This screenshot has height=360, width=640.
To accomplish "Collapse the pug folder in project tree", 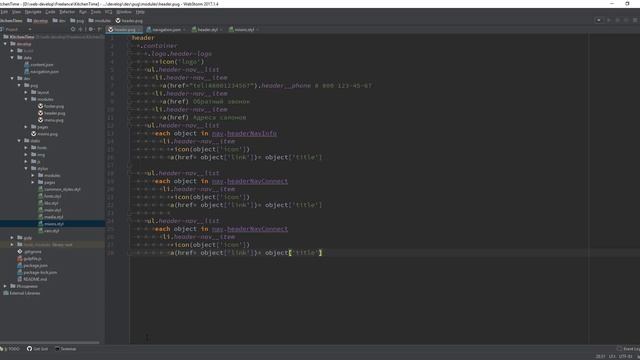I will coord(19,85).
